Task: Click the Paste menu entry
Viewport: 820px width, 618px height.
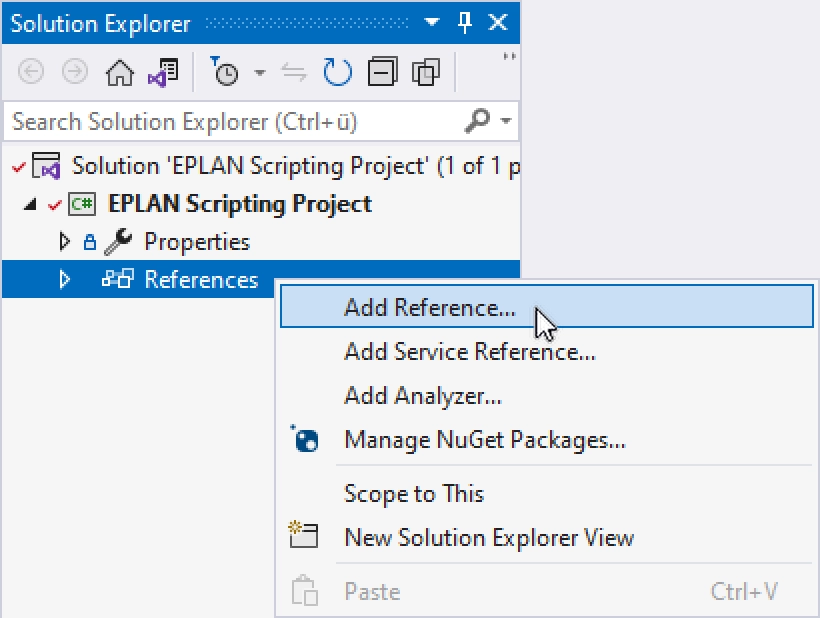Action: (547, 592)
